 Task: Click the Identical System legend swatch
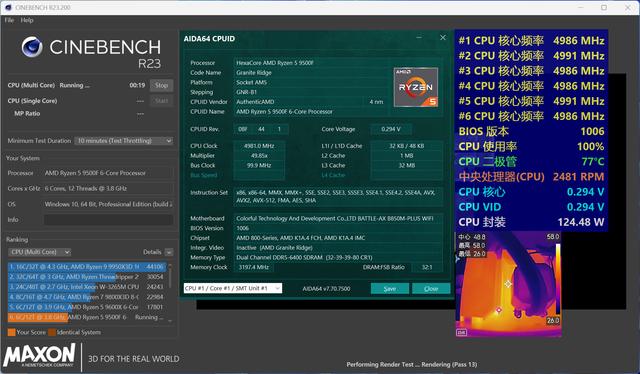[52, 332]
